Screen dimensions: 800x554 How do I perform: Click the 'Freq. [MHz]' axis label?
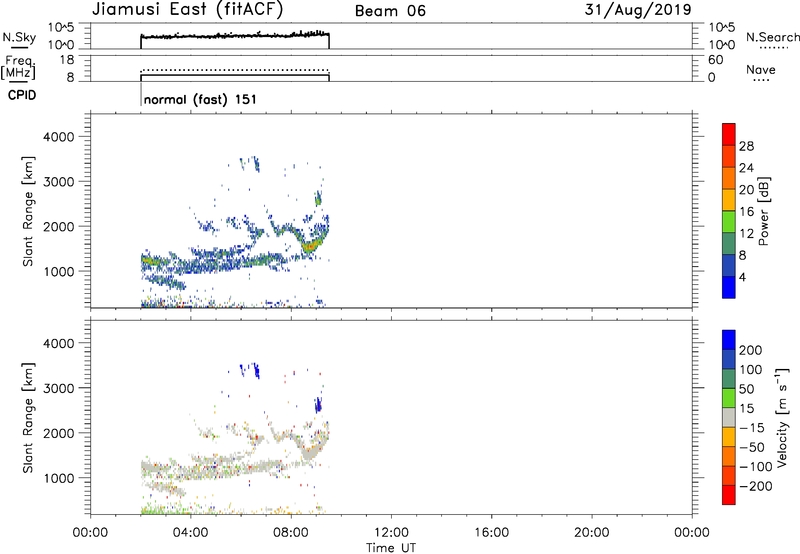click(18, 67)
